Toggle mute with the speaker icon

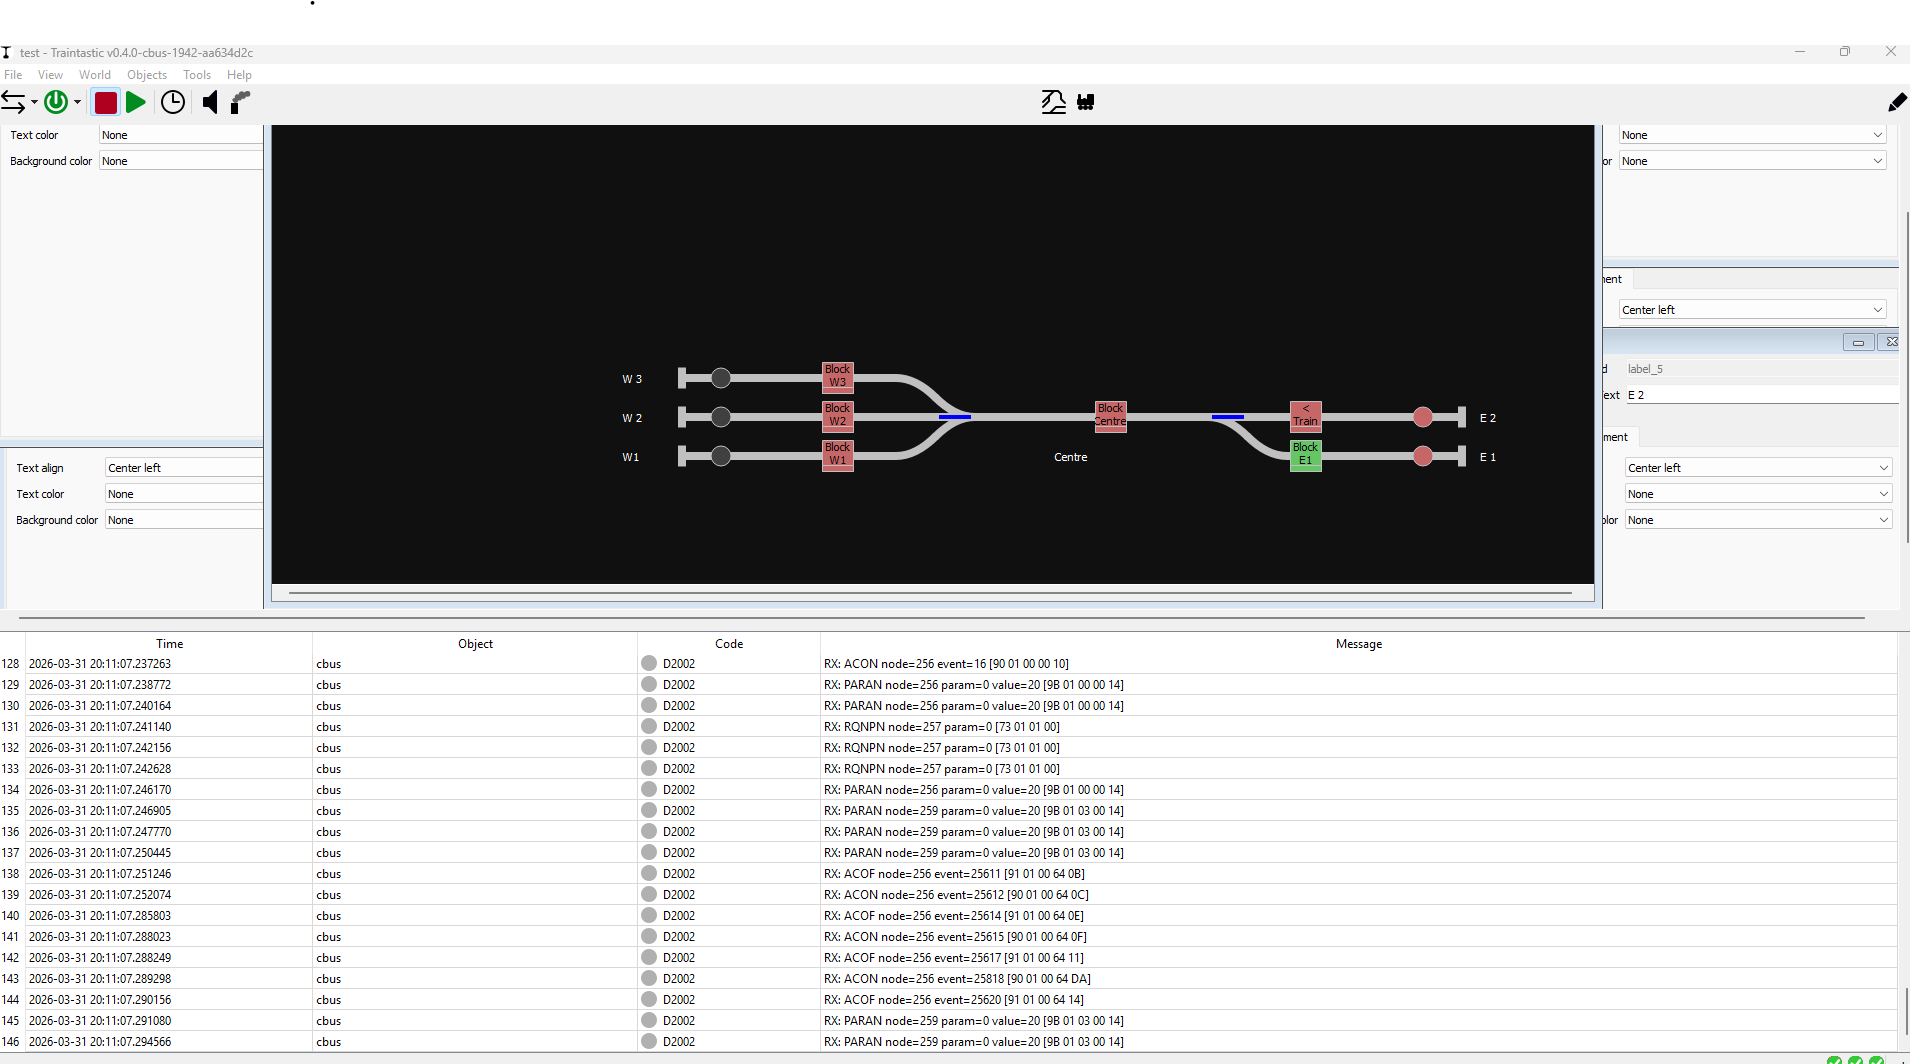(210, 102)
